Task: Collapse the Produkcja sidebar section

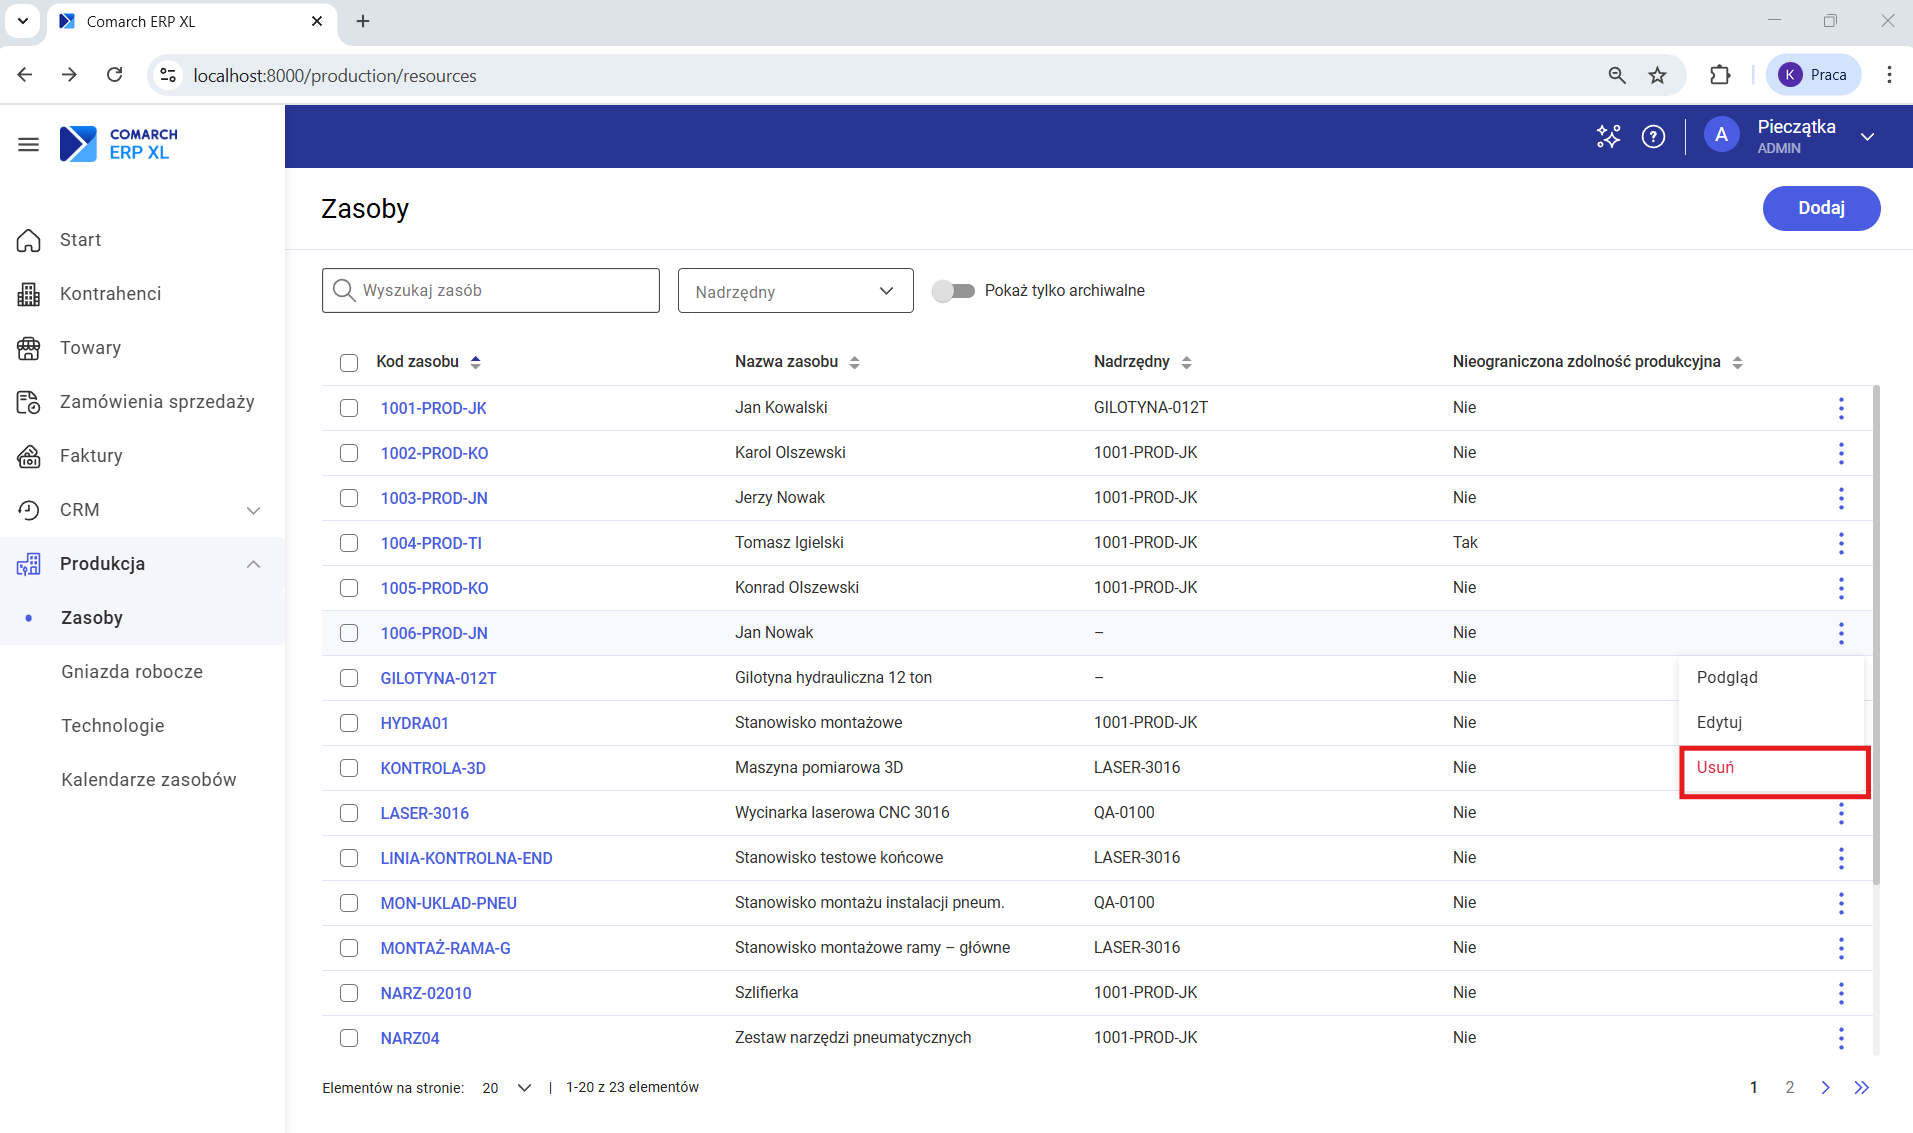Action: coord(254,564)
